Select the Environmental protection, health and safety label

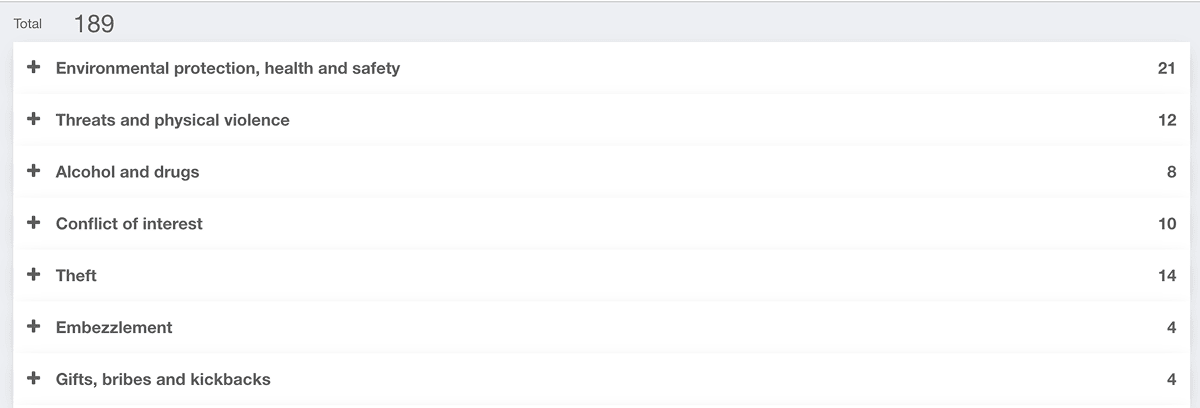[x=228, y=68]
